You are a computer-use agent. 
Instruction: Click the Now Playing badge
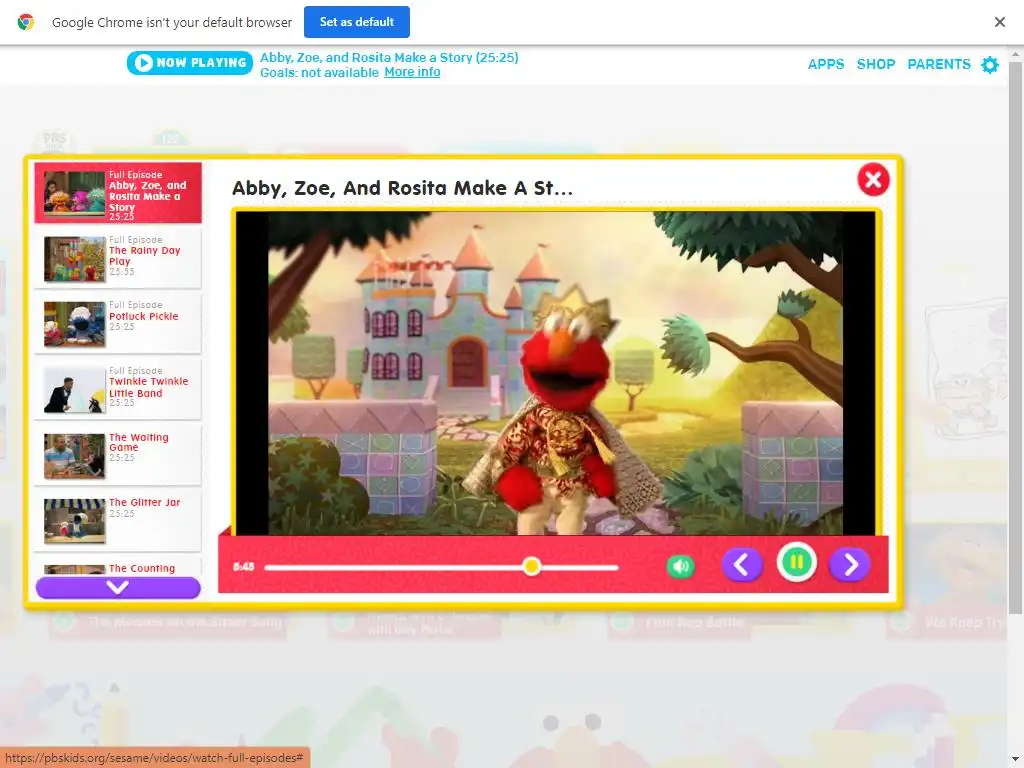[x=190, y=63]
